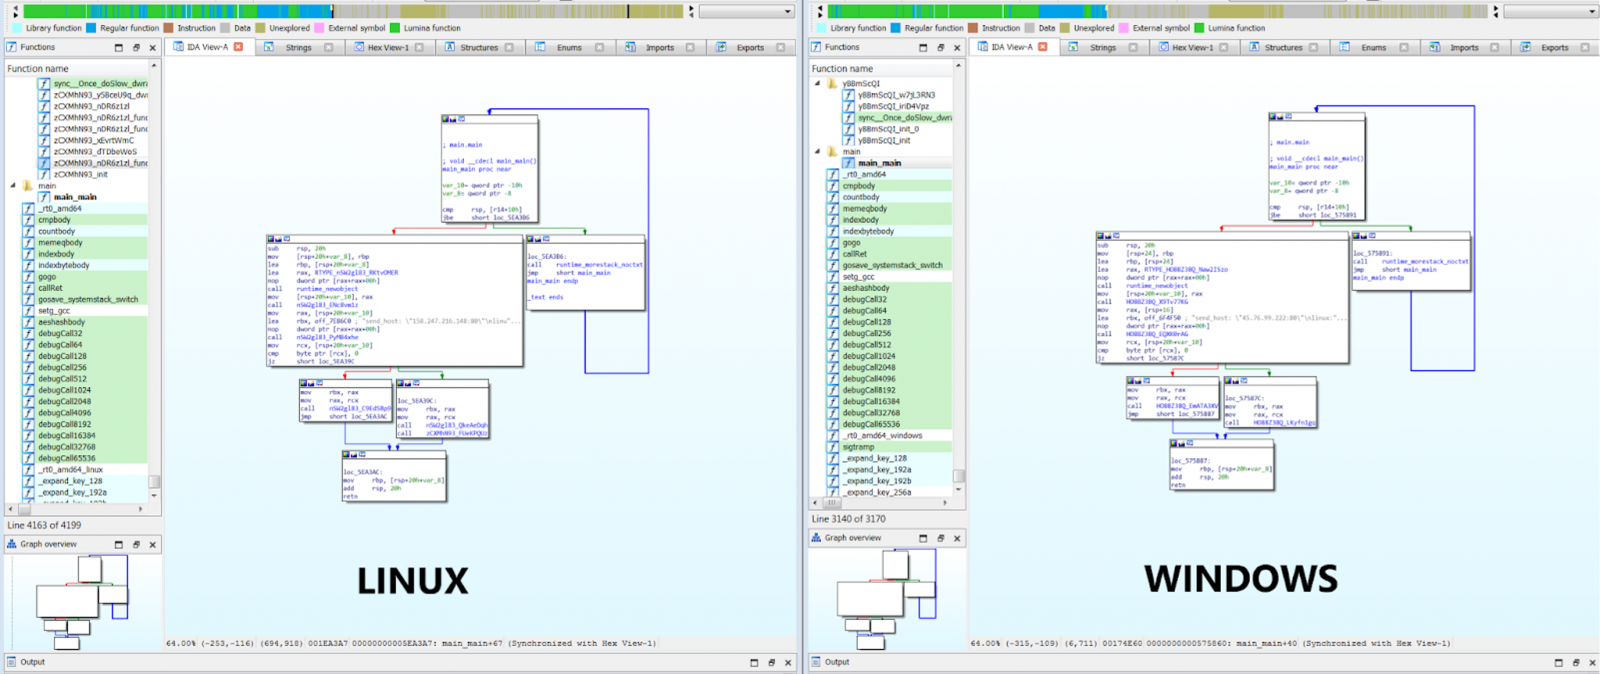Open the navigation band dropdown in the right window

point(1592,12)
